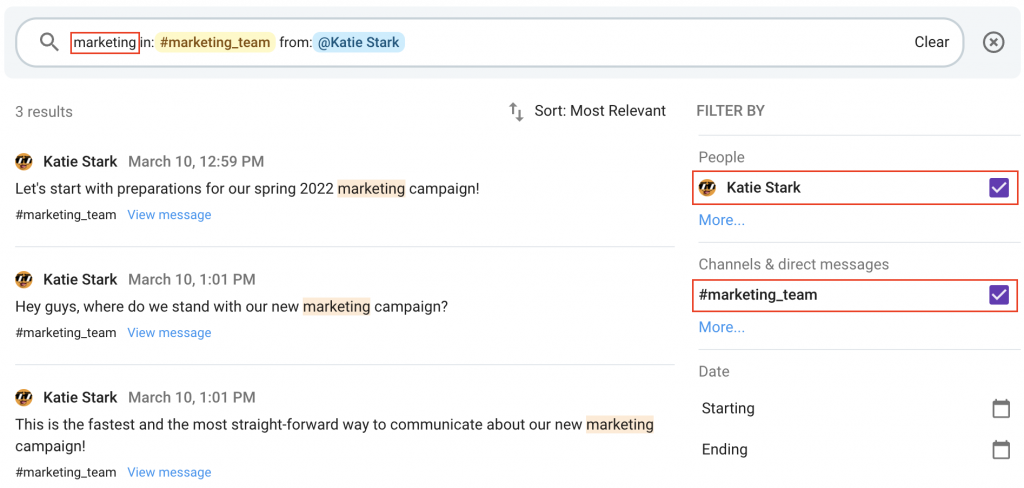Click avatar on the 12:59 PM message
Image resolution: width=1024 pixels, height=488 pixels.
click(x=24, y=161)
